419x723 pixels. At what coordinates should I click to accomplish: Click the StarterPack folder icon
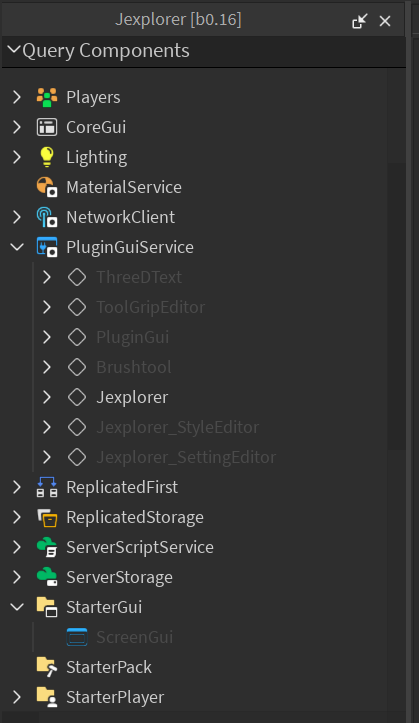(47, 667)
